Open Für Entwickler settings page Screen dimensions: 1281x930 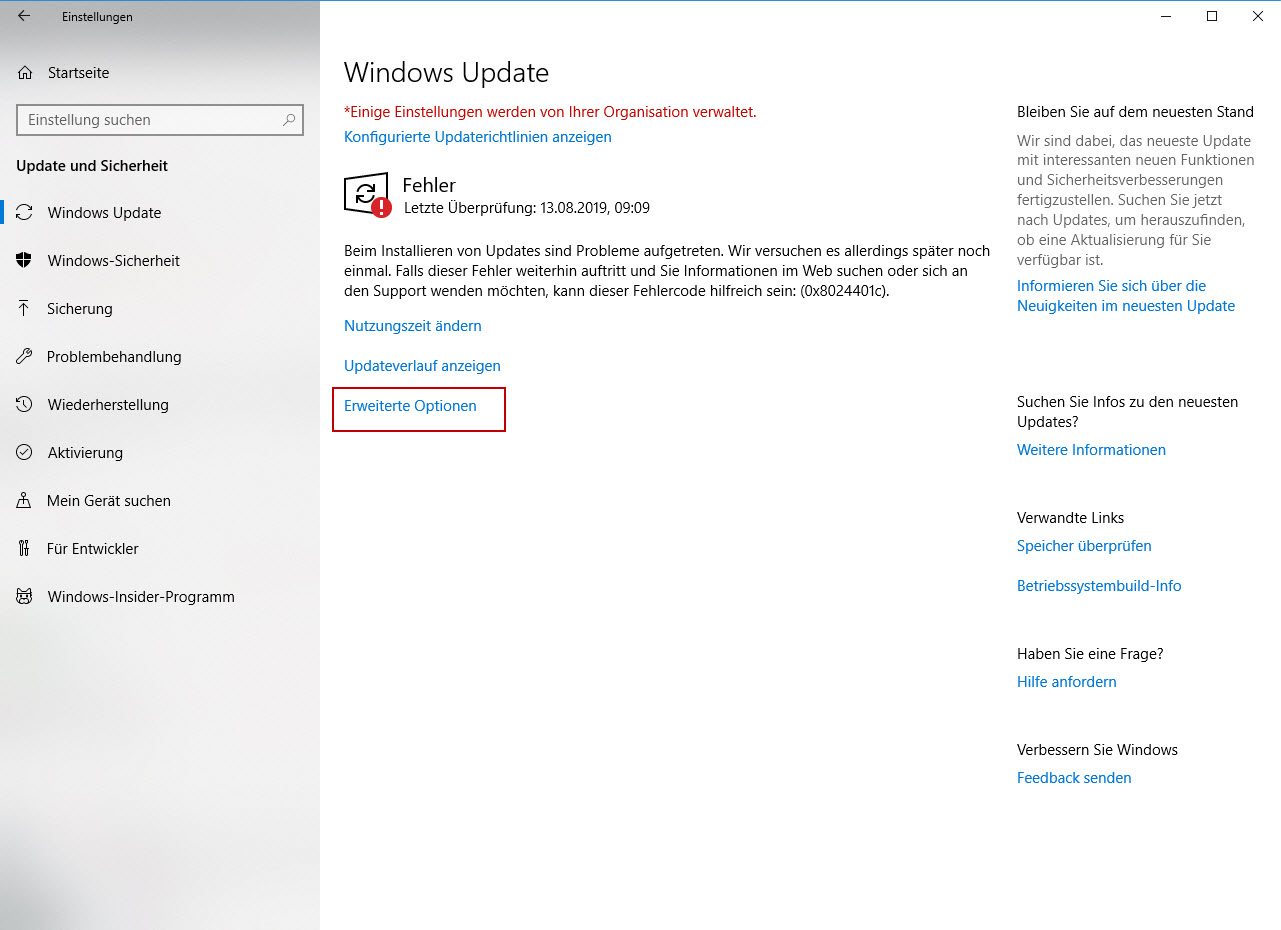click(160, 549)
